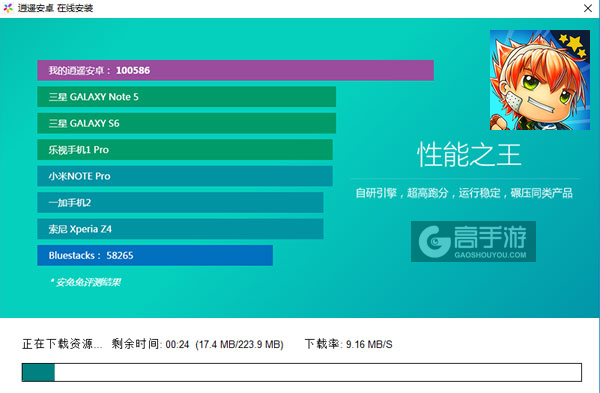Click the installer logo icon in title bar
Image resolution: width=600 pixels, height=393 pixels.
[x=8, y=8]
